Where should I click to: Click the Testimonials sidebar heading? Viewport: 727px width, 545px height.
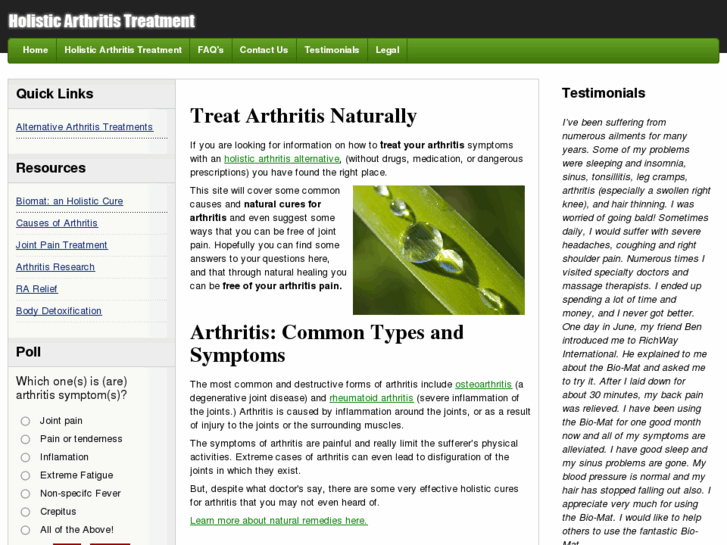click(603, 93)
